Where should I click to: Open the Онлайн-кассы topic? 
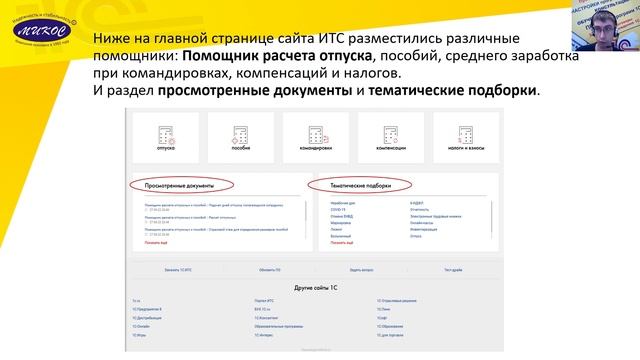point(422,223)
